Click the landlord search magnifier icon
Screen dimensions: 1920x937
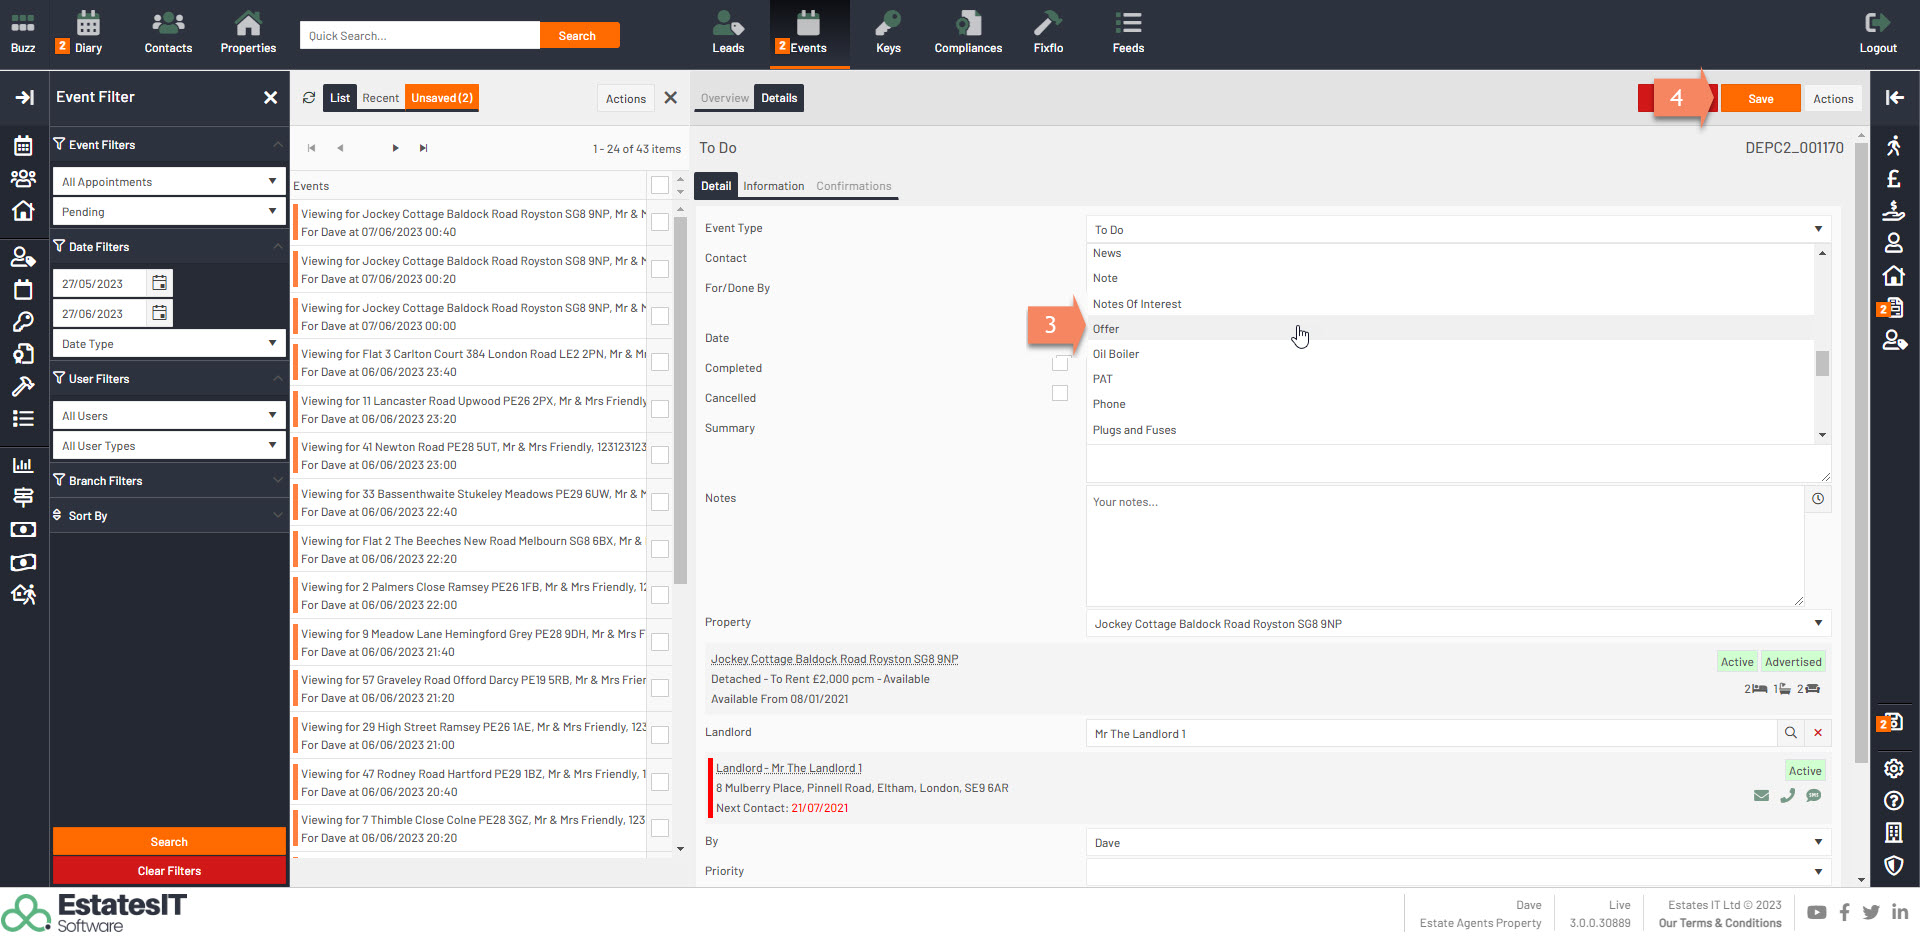1790,733
